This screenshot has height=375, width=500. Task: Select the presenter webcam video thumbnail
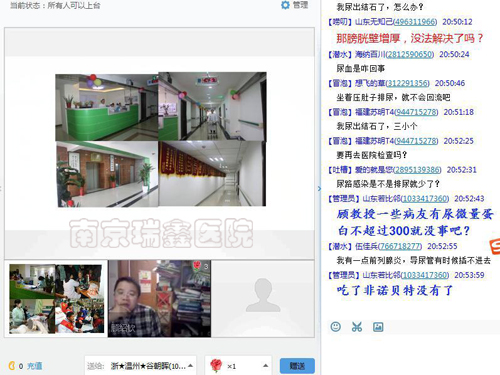tap(159, 299)
